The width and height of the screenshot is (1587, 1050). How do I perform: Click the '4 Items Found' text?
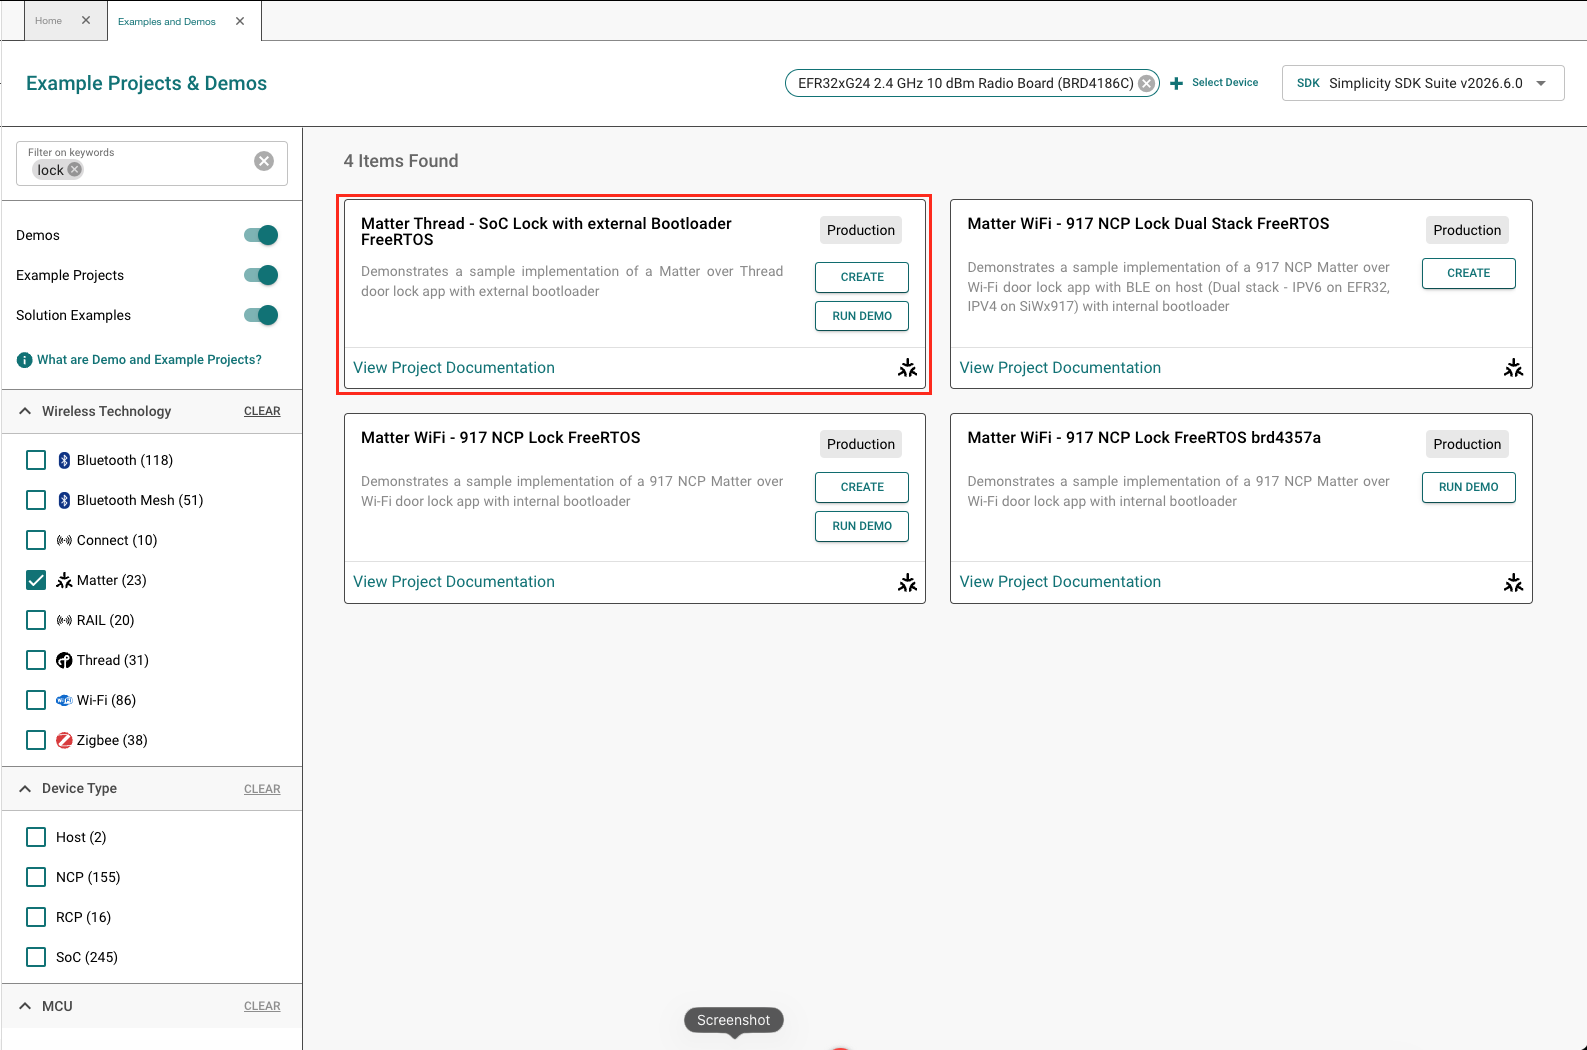(x=401, y=161)
